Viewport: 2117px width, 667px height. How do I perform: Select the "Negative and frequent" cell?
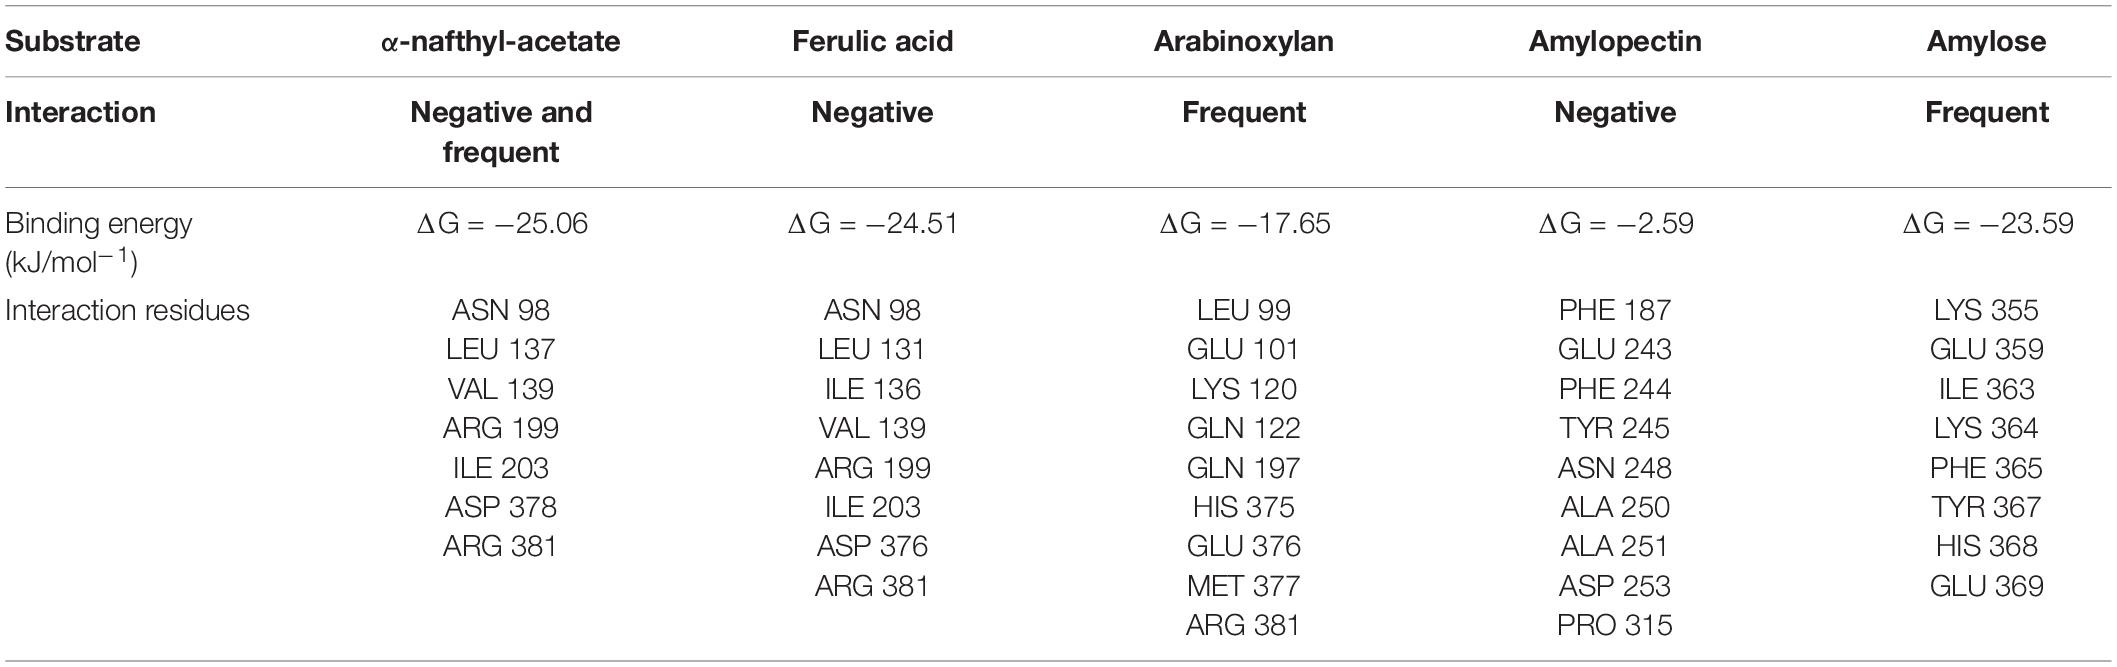pyautogui.click(x=501, y=132)
